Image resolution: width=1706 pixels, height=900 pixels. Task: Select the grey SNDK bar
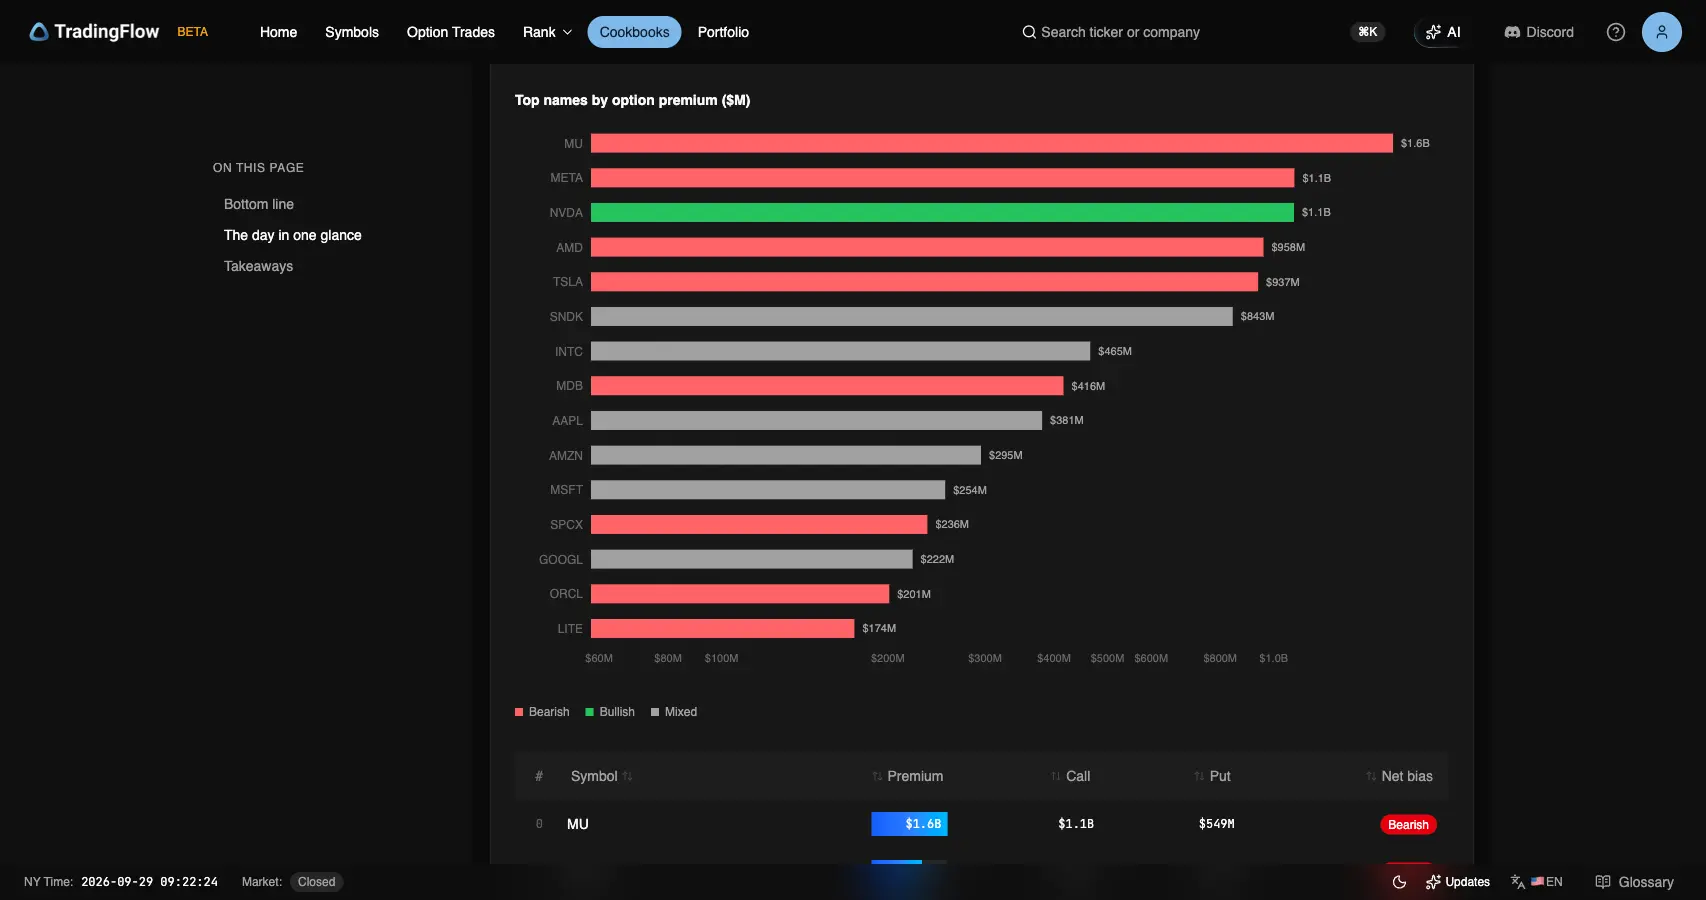[x=912, y=316]
